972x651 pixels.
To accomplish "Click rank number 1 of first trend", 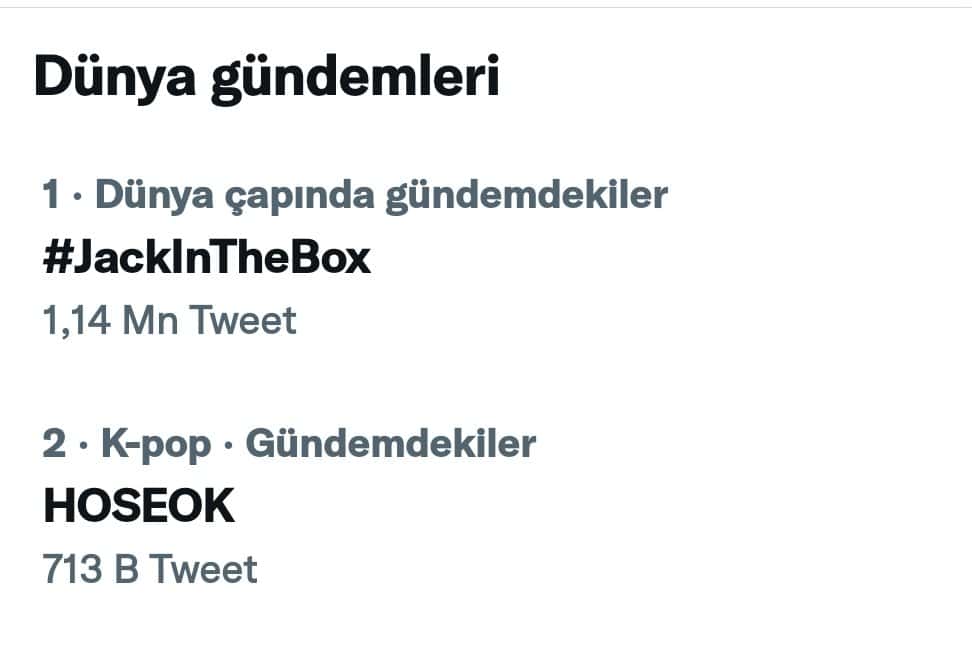I will click(x=51, y=195).
